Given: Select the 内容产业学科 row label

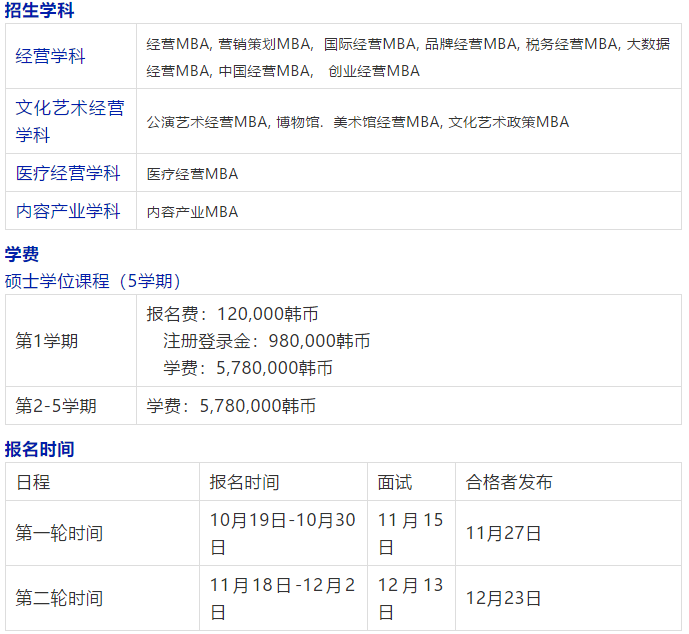Looking at the screenshot, I should [68, 211].
